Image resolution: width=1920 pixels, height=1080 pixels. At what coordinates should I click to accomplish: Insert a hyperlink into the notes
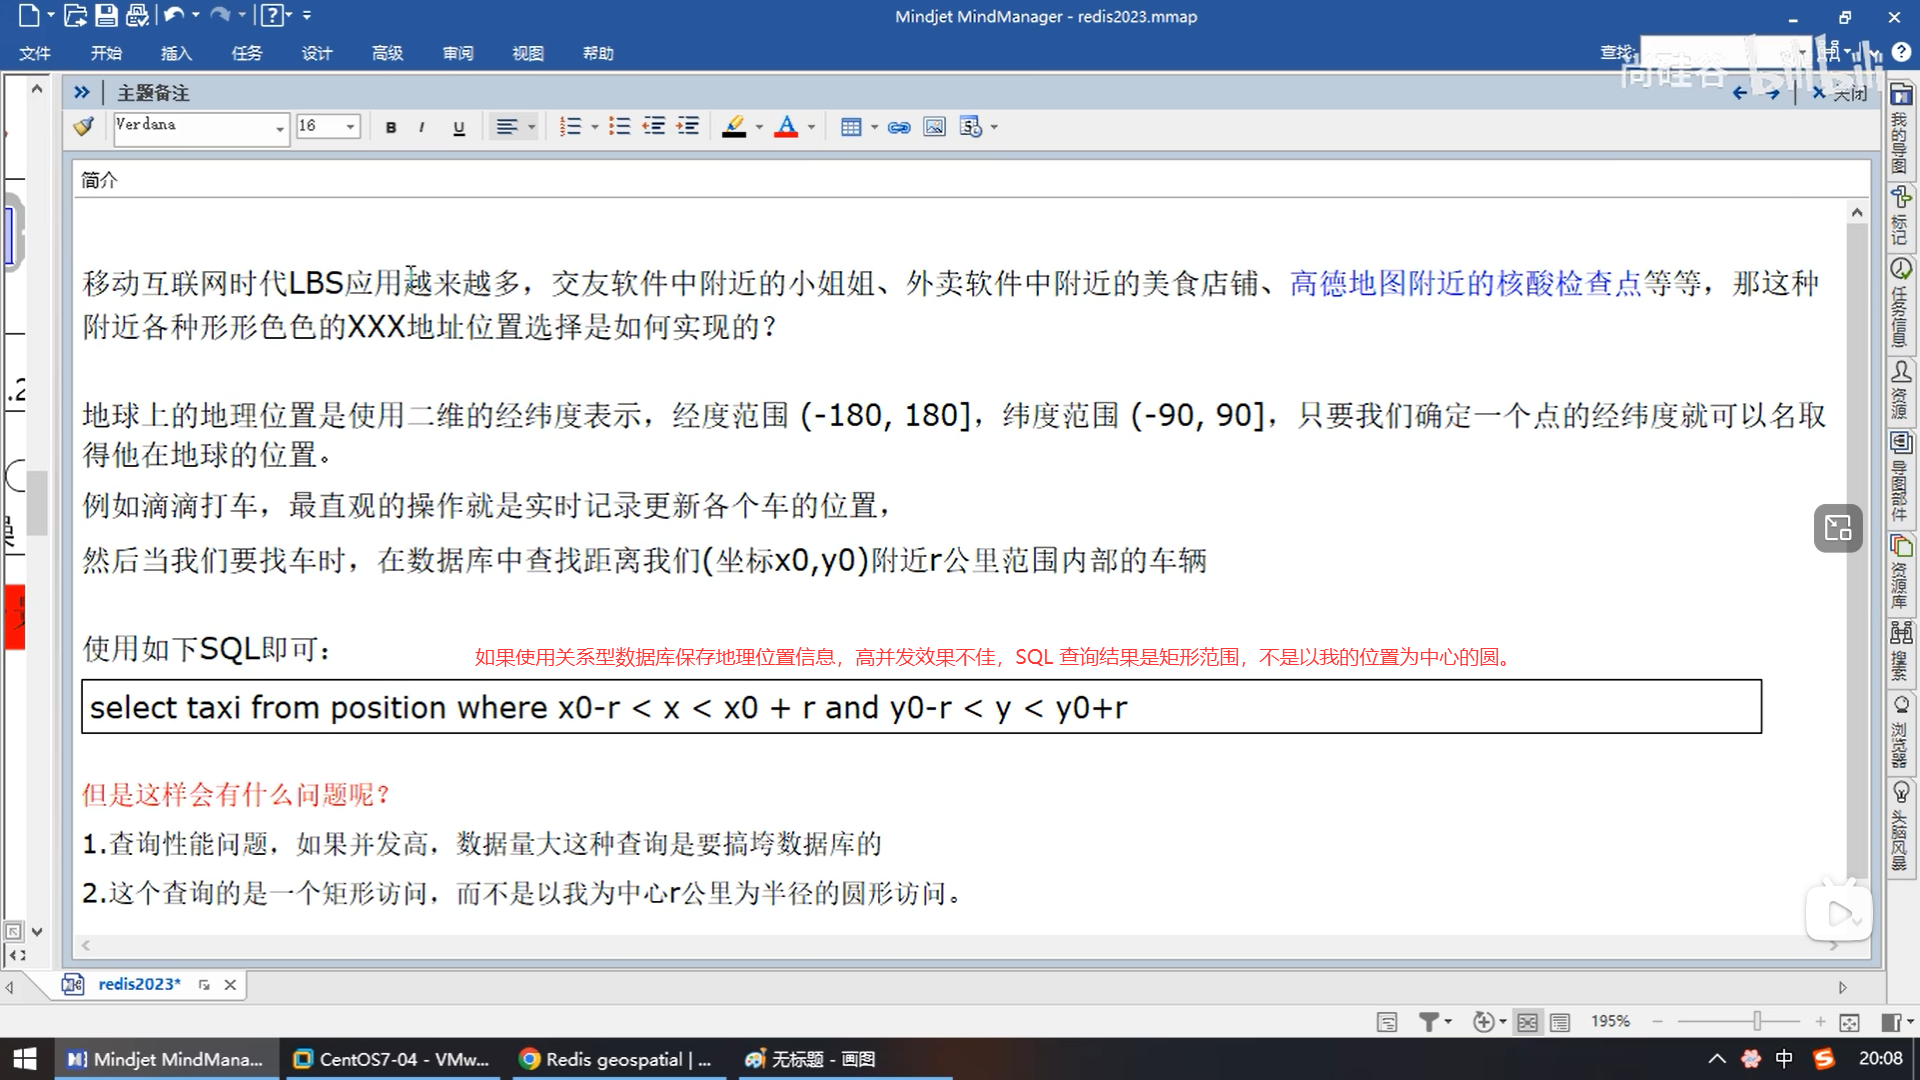point(899,127)
